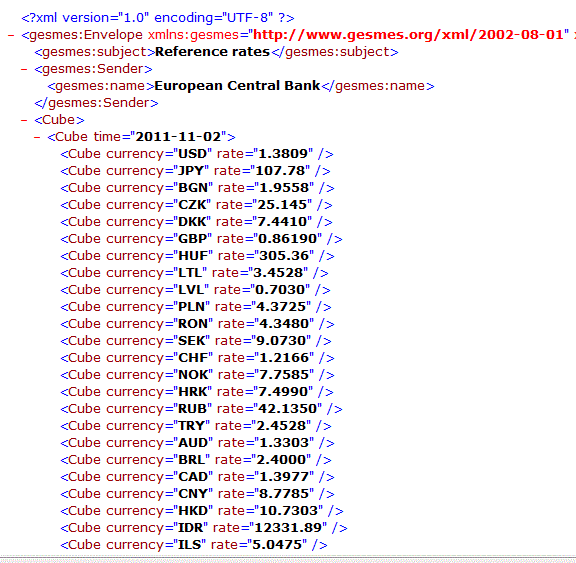Click the BRL rate 2.4000 row

196,460
